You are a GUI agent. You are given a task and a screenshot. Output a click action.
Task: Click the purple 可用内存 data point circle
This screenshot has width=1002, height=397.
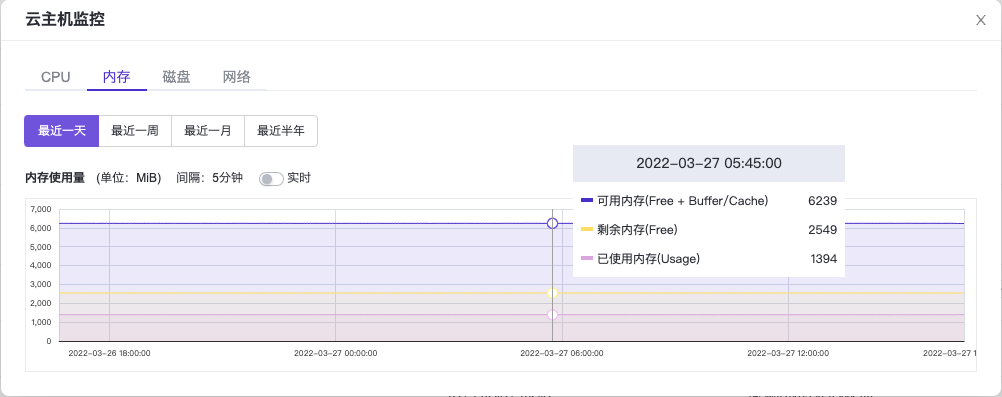point(553,223)
